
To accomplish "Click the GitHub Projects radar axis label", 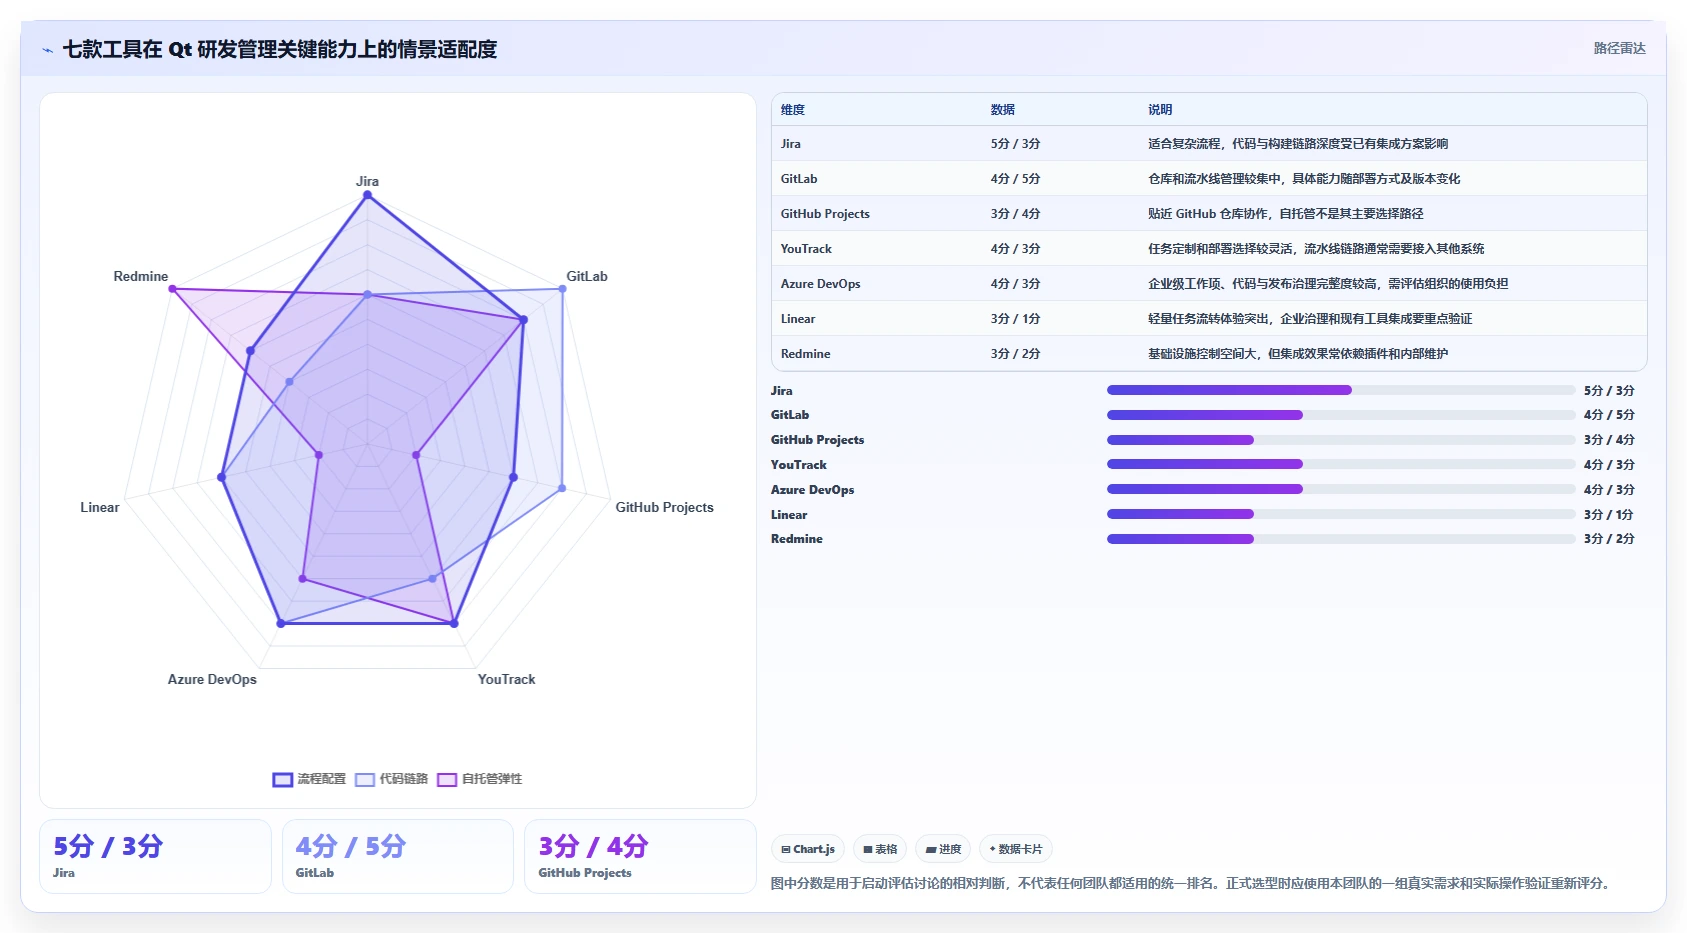I will coord(665,507).
